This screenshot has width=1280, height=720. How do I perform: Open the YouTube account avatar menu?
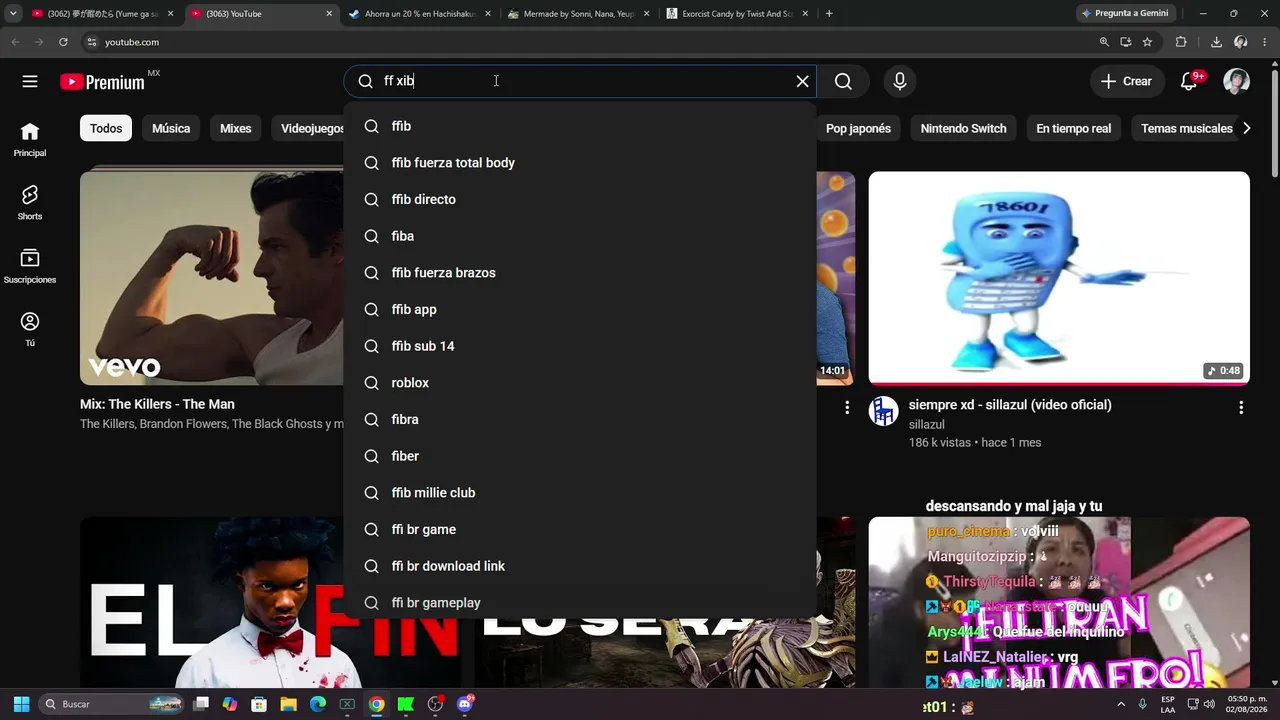click(x=1237, y=81)
